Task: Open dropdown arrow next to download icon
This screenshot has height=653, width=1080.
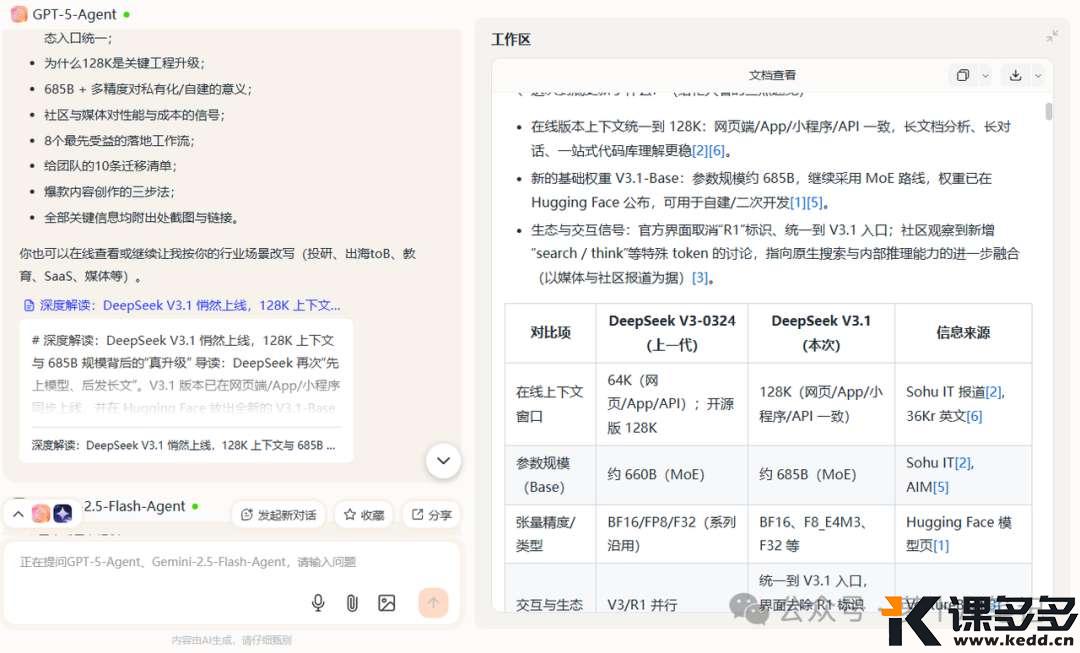Action: coord(1038,76)
